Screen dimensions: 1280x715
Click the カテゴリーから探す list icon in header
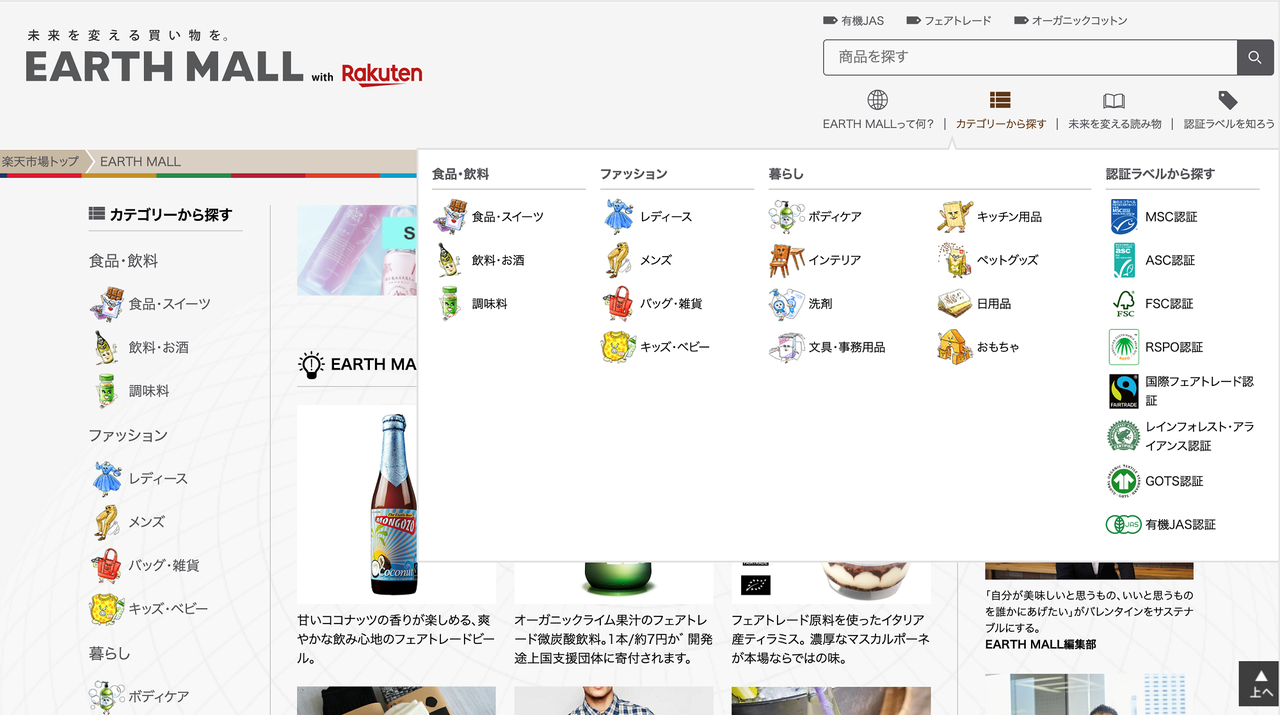click(1000, 100)
